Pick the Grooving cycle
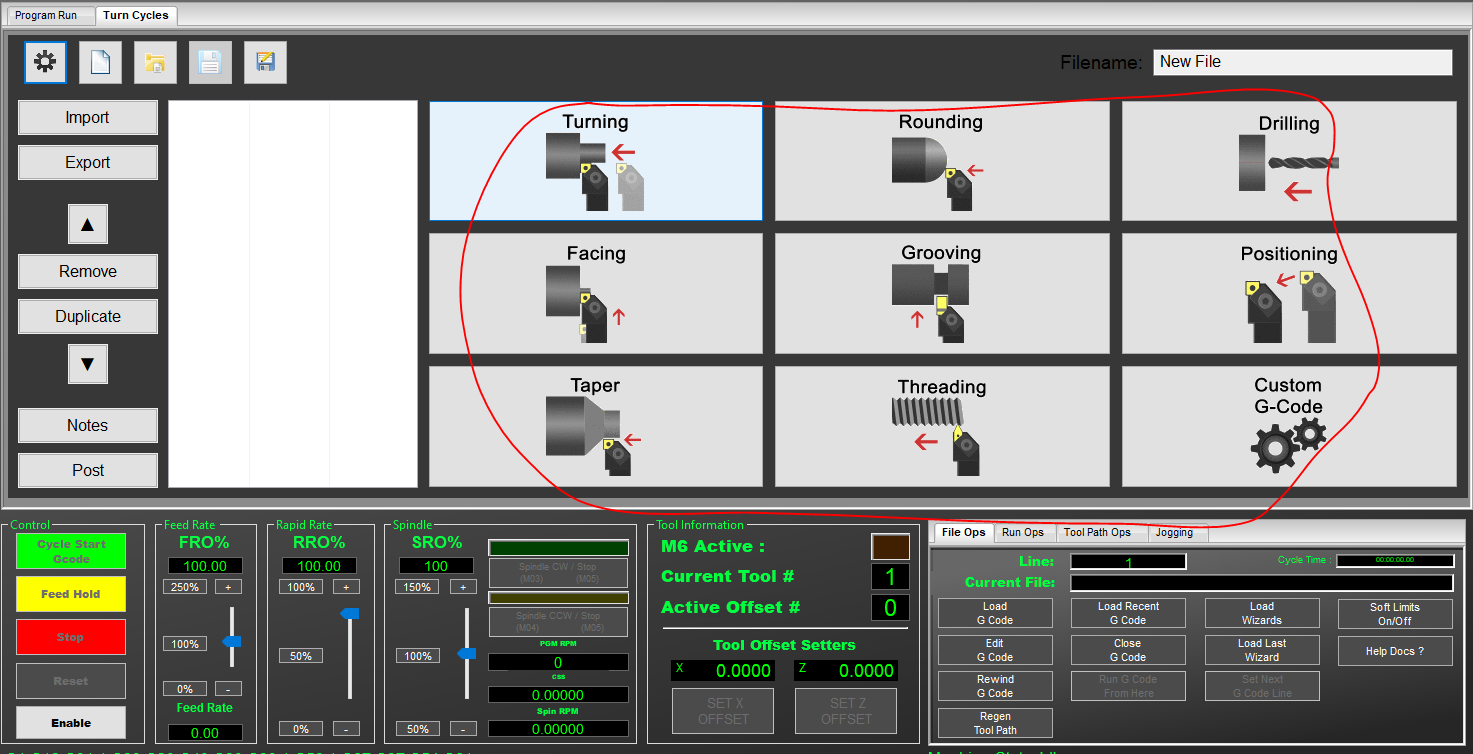 click(x=942, y=294)
